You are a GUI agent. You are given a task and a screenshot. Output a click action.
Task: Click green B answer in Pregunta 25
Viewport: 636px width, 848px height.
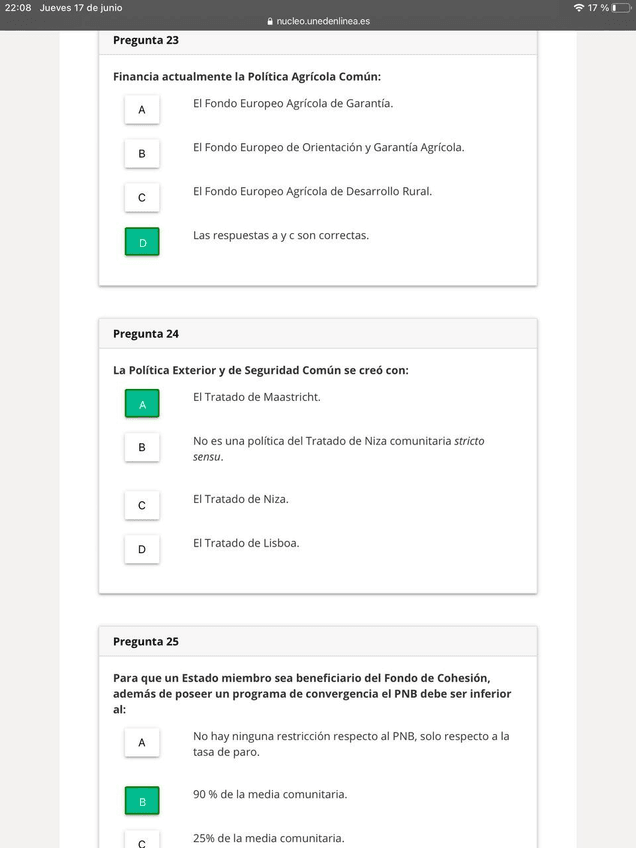tap(142, 801)
